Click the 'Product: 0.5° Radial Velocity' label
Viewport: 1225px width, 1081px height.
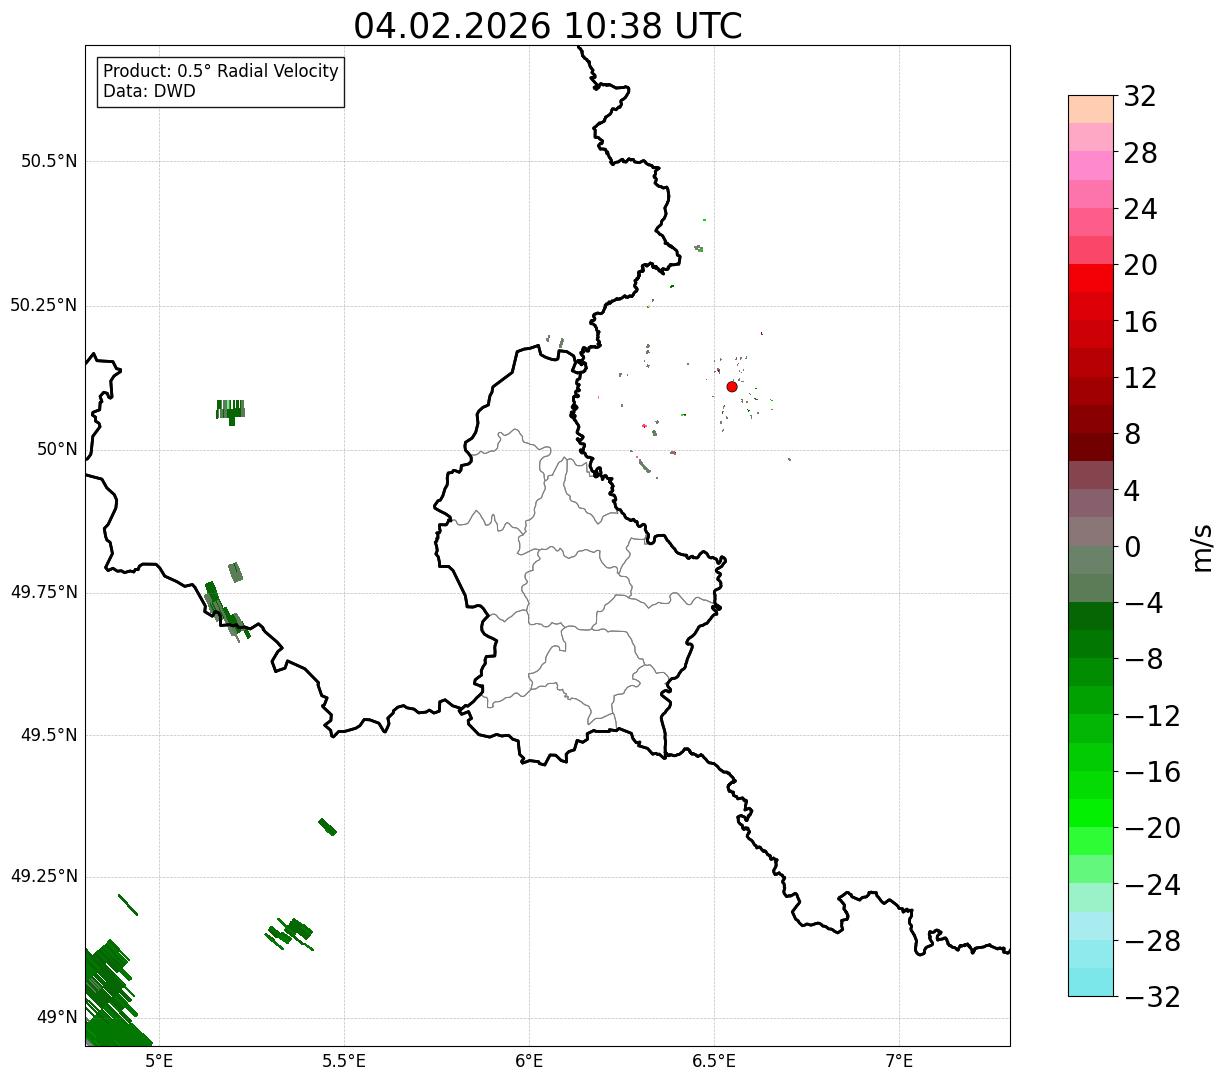point(221,72)
